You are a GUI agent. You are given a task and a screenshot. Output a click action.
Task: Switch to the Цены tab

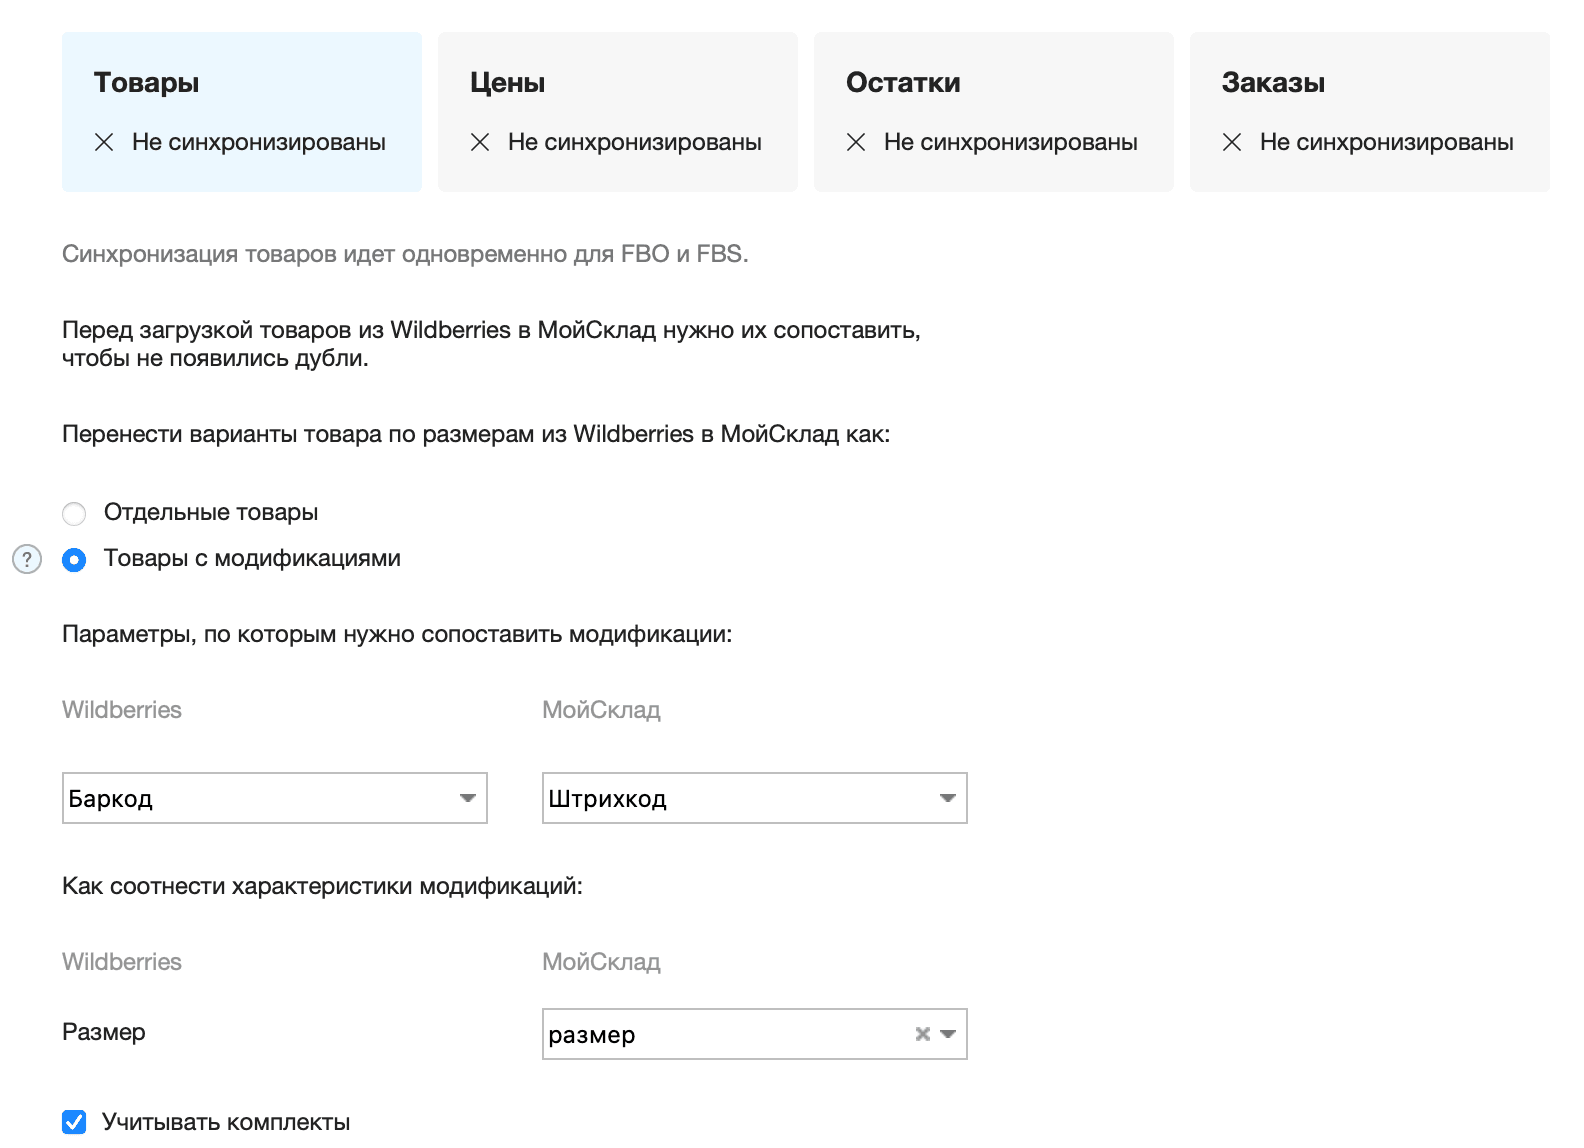[x=617, y=110]
